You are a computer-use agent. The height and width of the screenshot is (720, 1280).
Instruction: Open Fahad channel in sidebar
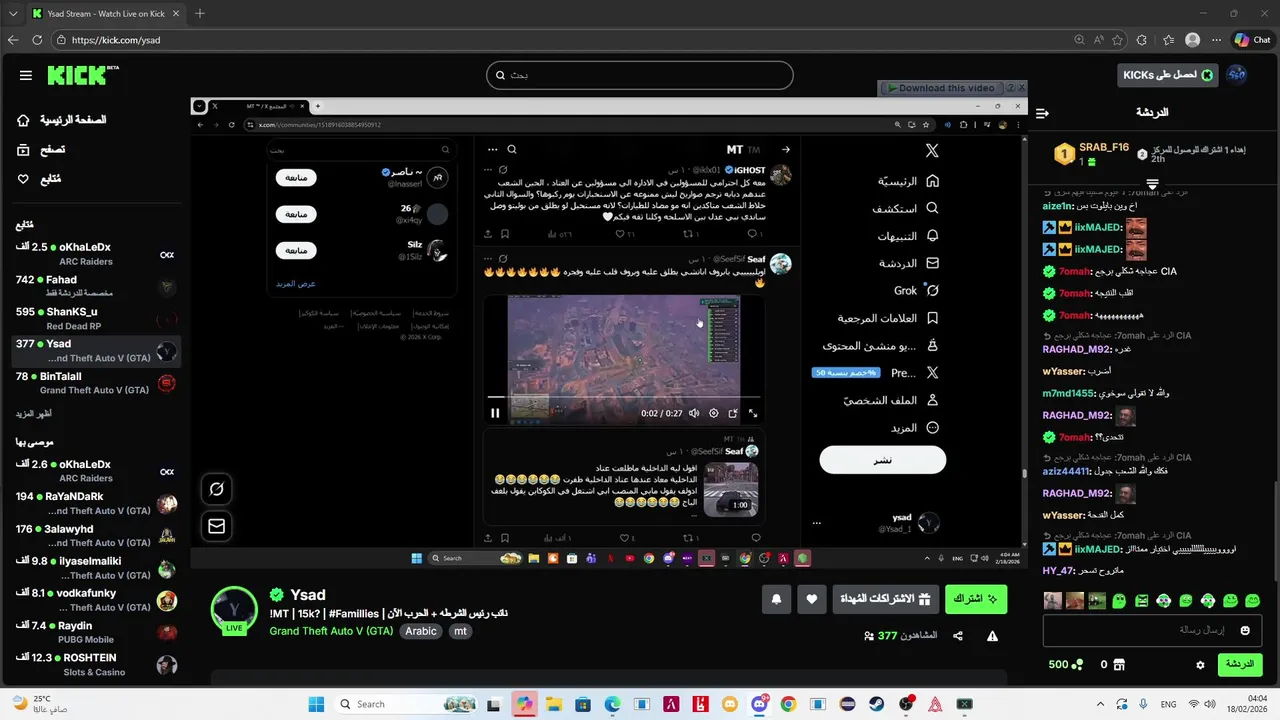96,286
